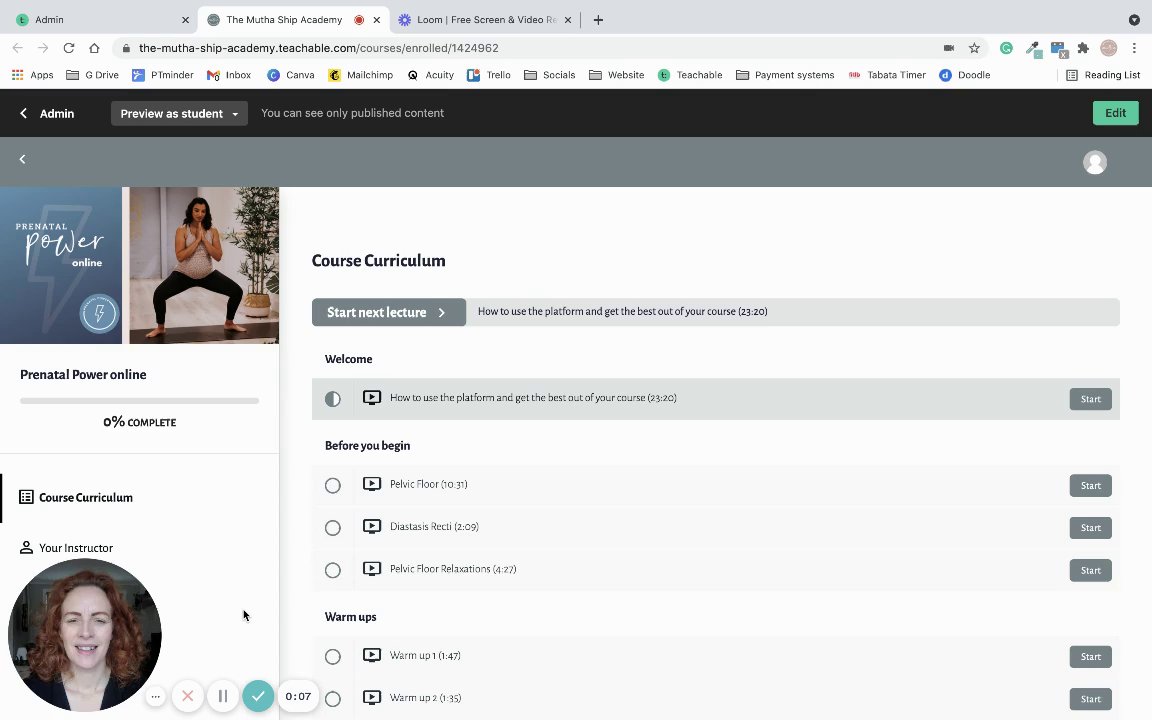This screenshot has width=1152, height=720.
Task: Open the Tabata Timer bookmark
Action: pyautogui.click(x=888, y=75)
